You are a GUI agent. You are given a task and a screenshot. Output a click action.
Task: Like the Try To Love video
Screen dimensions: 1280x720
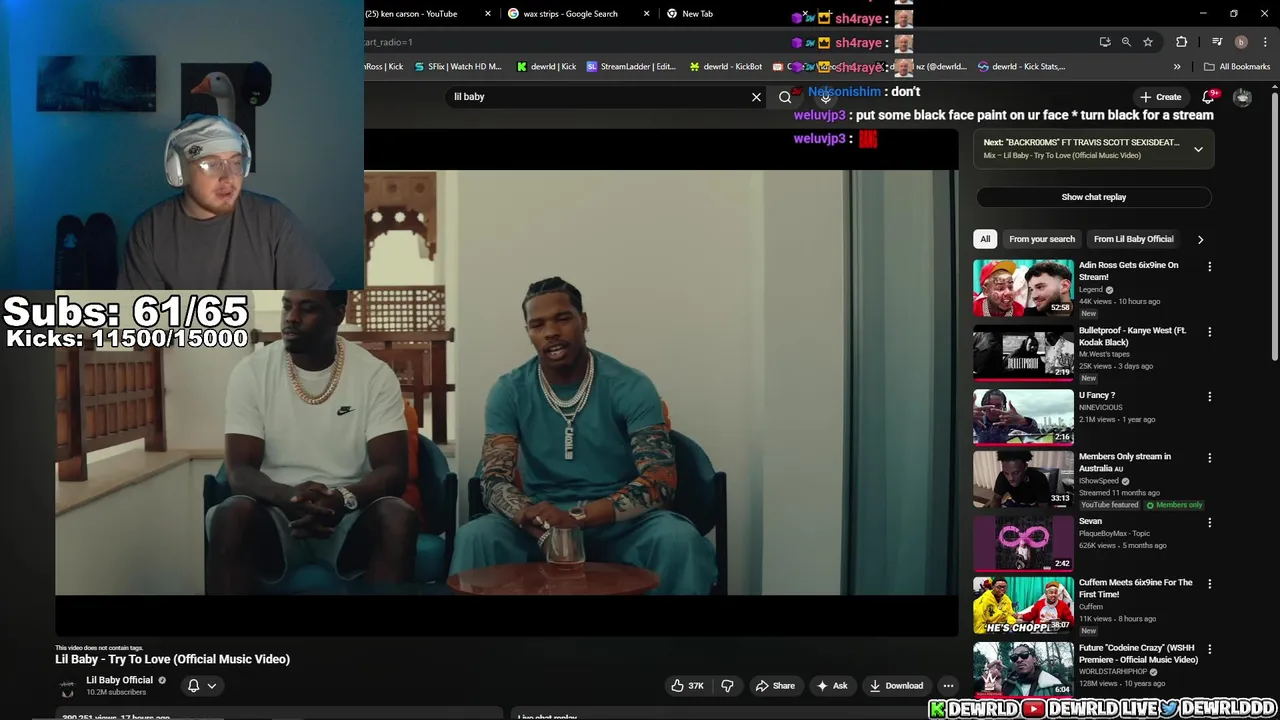[686, 686]
